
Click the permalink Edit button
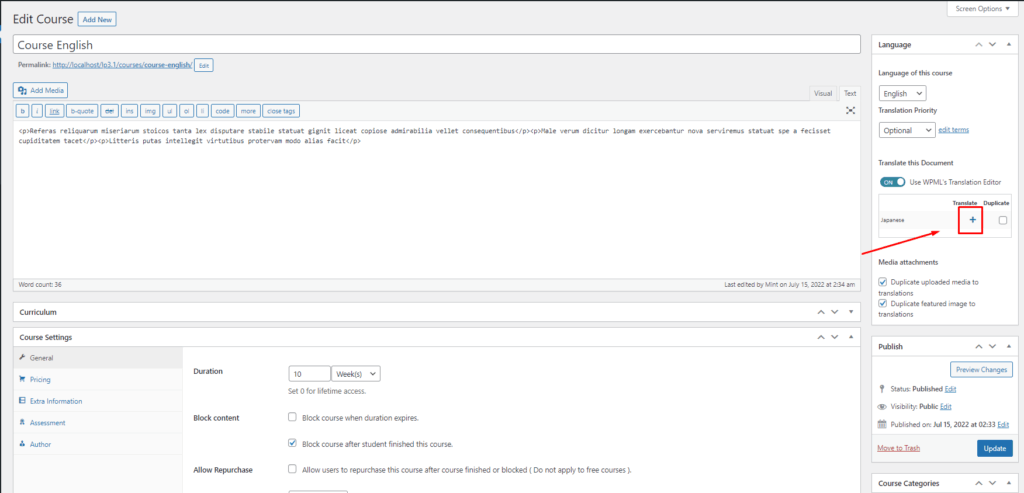click(204, 65)
